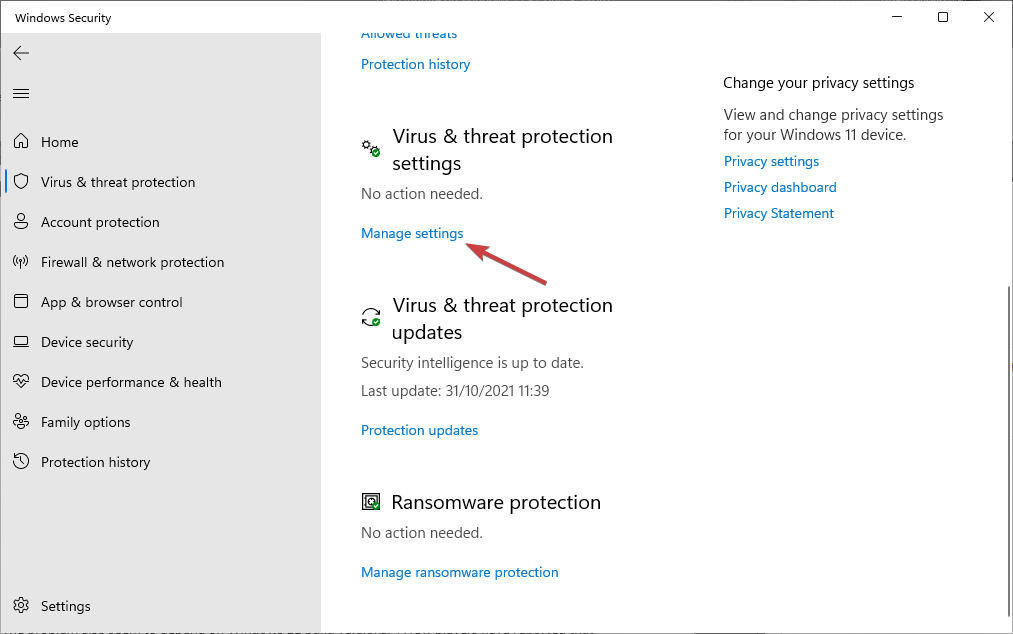Toggle the hamburger navigation menu
This screenshot has width=1013, height=634.
[21, 94]
